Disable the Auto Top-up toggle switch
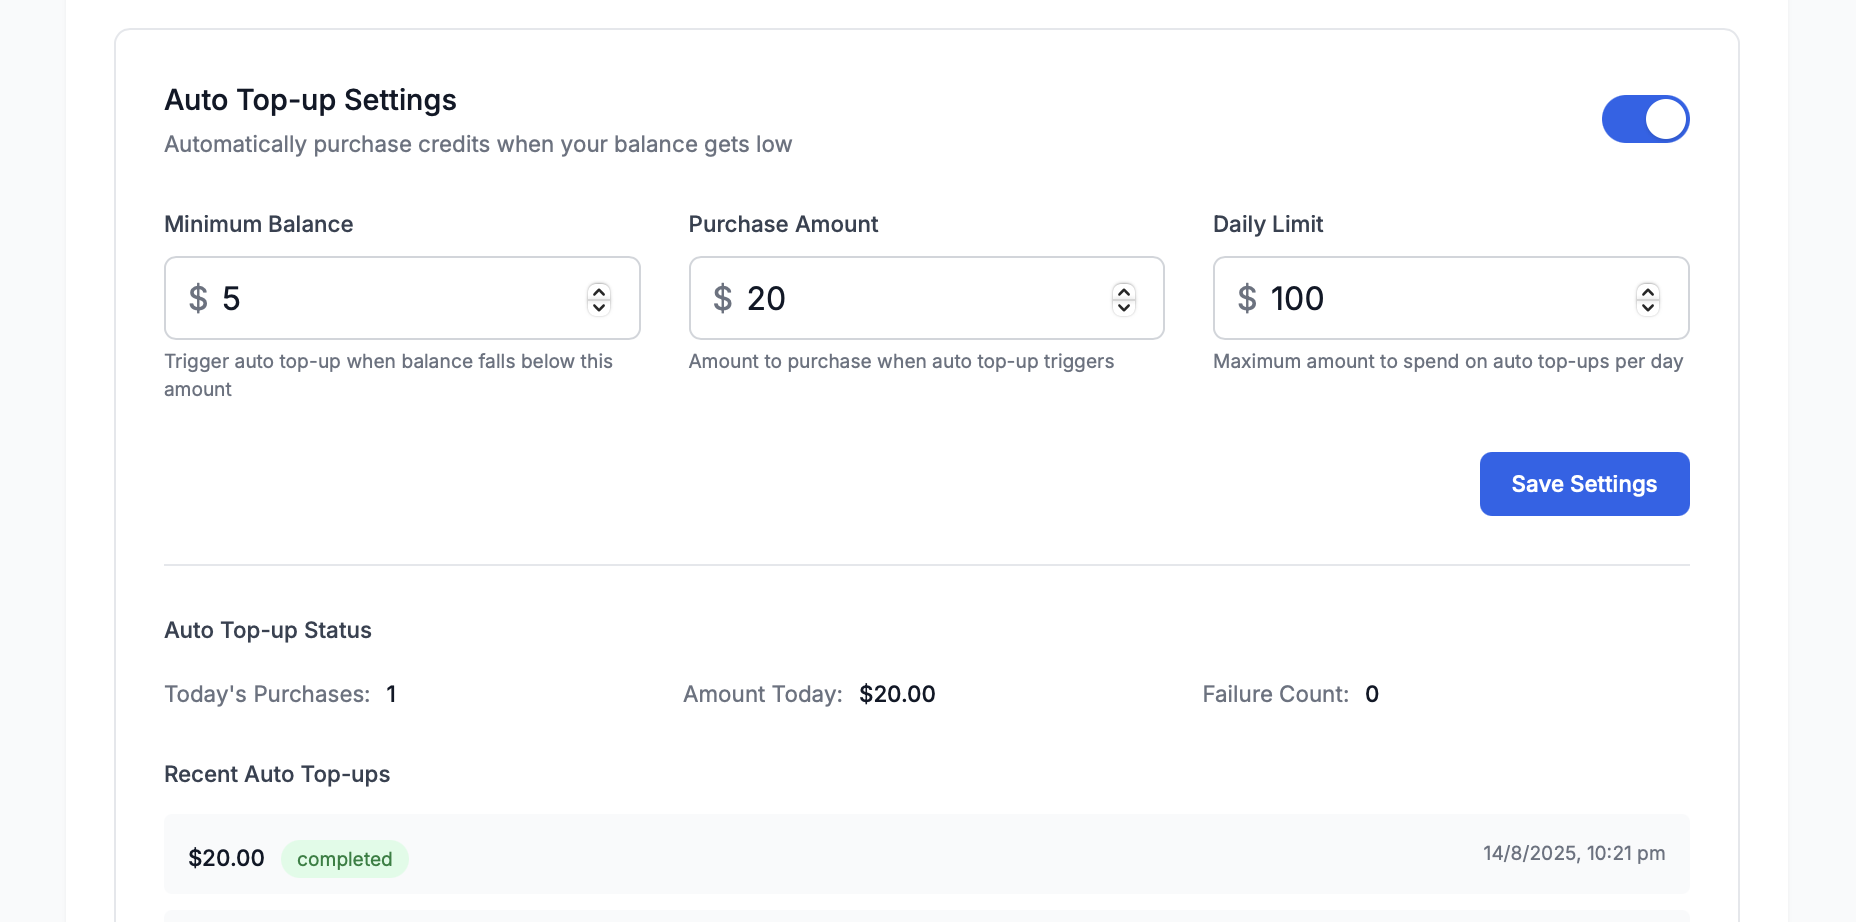The width and height of the screenshot is (1856, 922). 1646,118
